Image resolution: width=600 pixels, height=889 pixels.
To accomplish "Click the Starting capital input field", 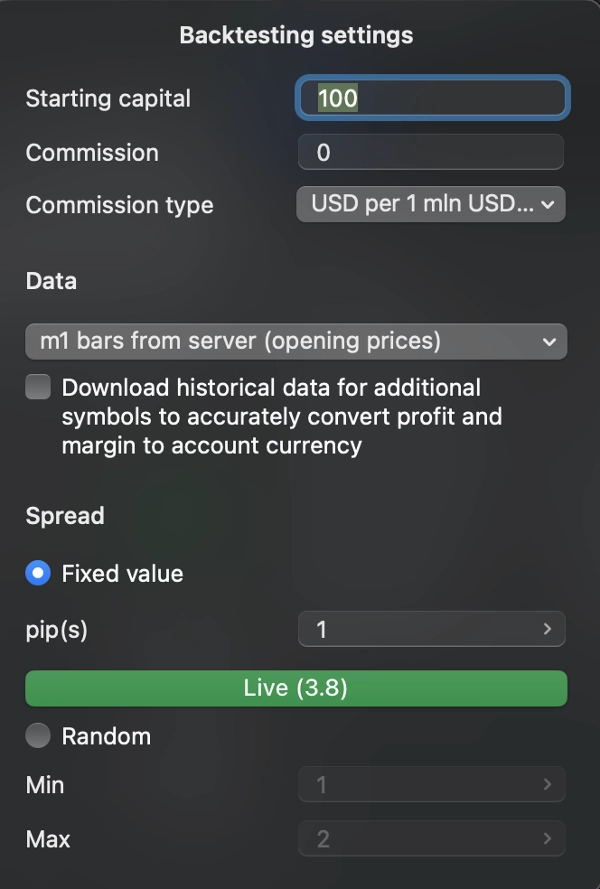I will point(432,98).
